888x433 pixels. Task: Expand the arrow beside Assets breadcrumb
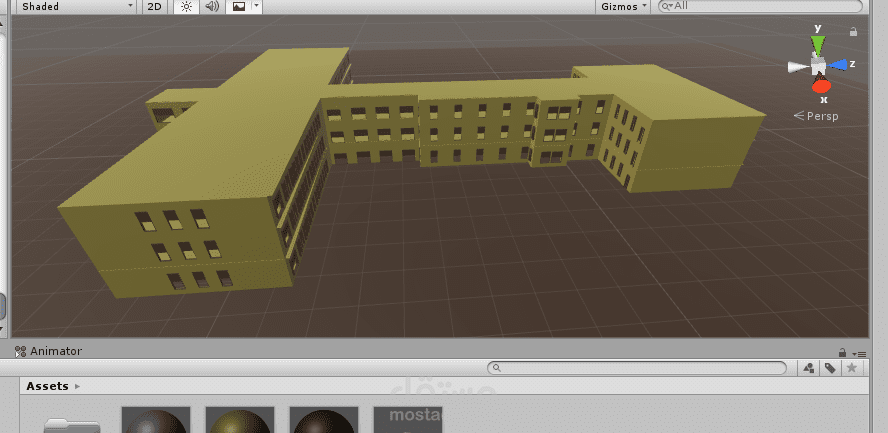pos(78,387)
